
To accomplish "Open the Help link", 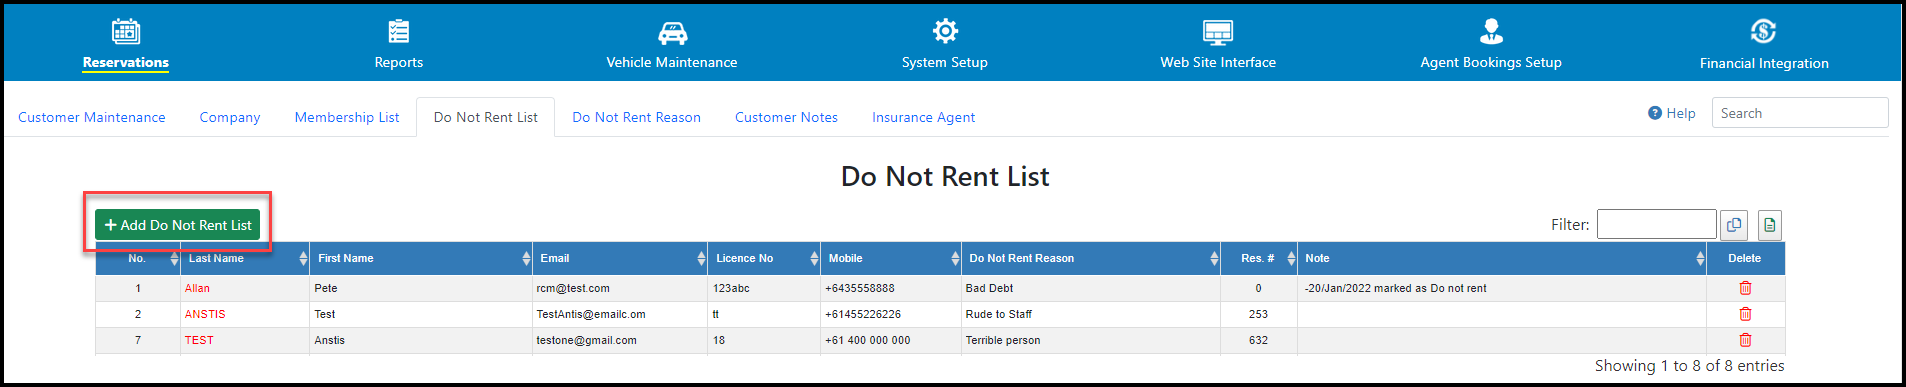I will [1672, 113].
